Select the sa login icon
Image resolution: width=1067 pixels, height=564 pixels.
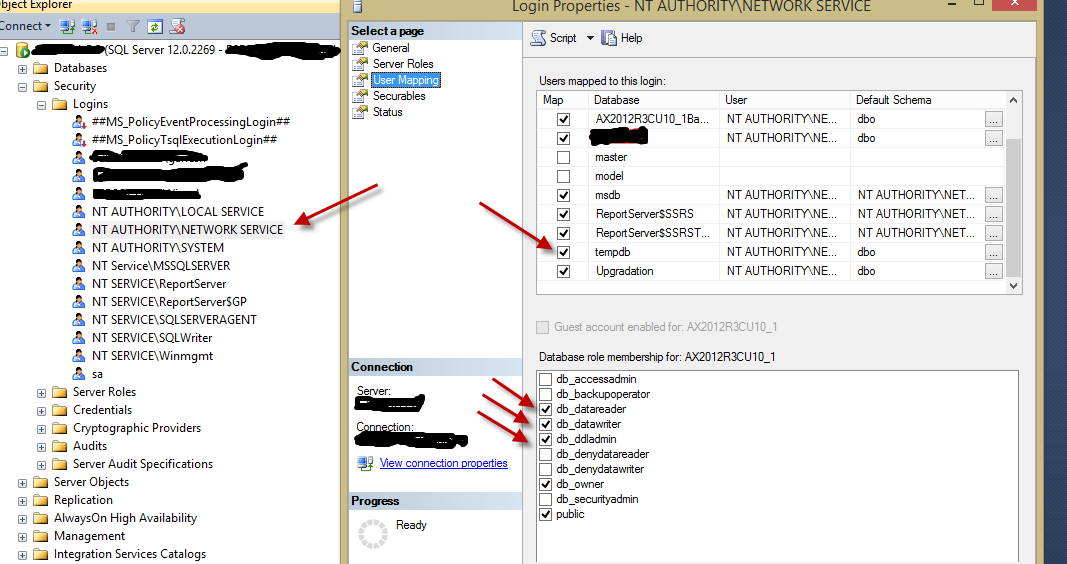point(79,374)
